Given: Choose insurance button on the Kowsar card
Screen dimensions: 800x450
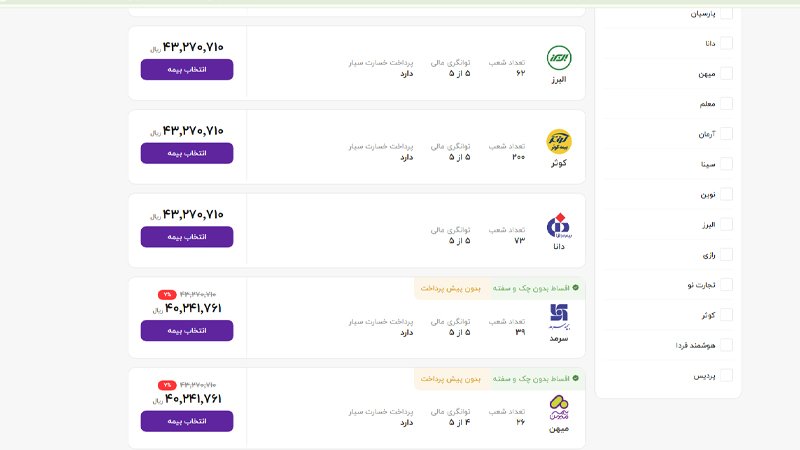Looking at the screenshot, I should click(x=187, y=153).
